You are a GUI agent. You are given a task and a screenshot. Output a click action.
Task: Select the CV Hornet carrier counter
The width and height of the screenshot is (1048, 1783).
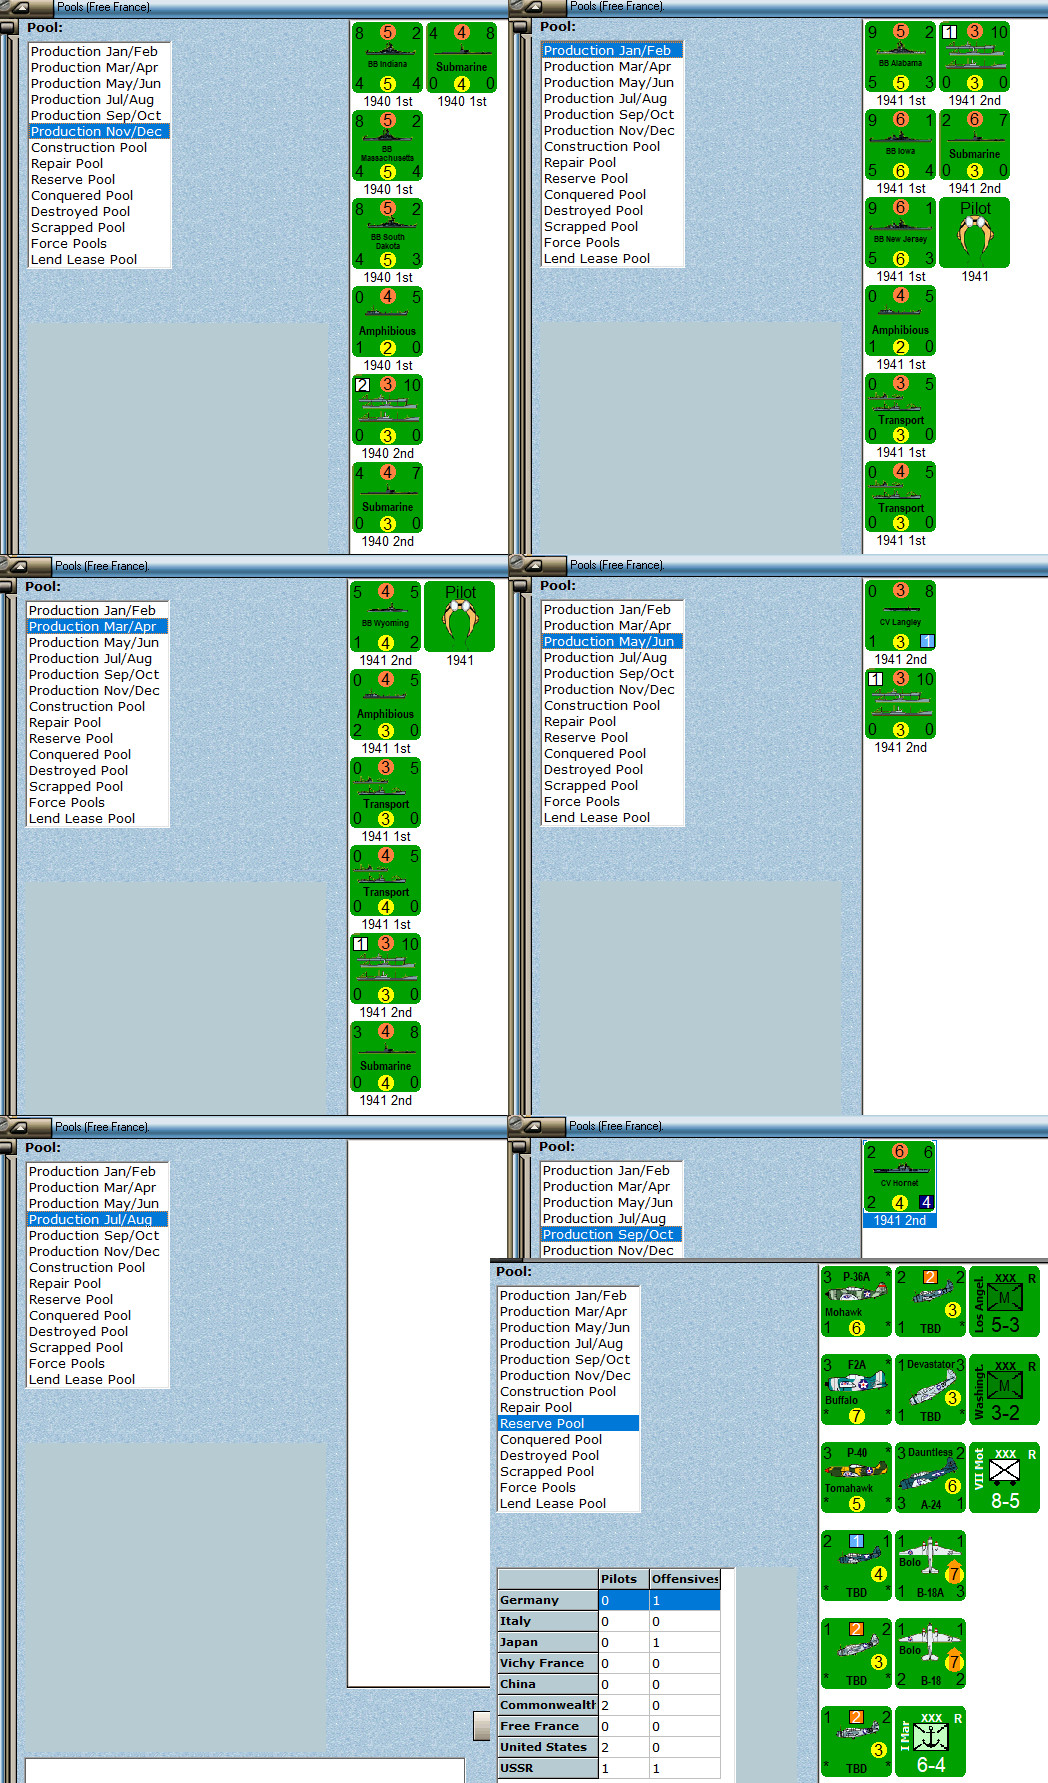pyautogui.click(x=900, y=1176)
